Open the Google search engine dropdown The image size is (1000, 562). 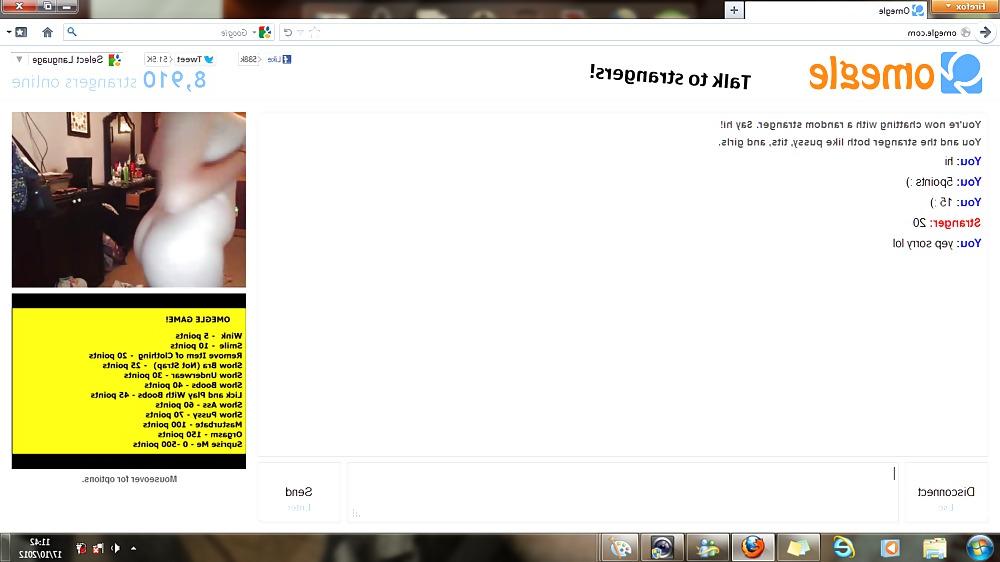pyautogui.click(x=262, y=33)
